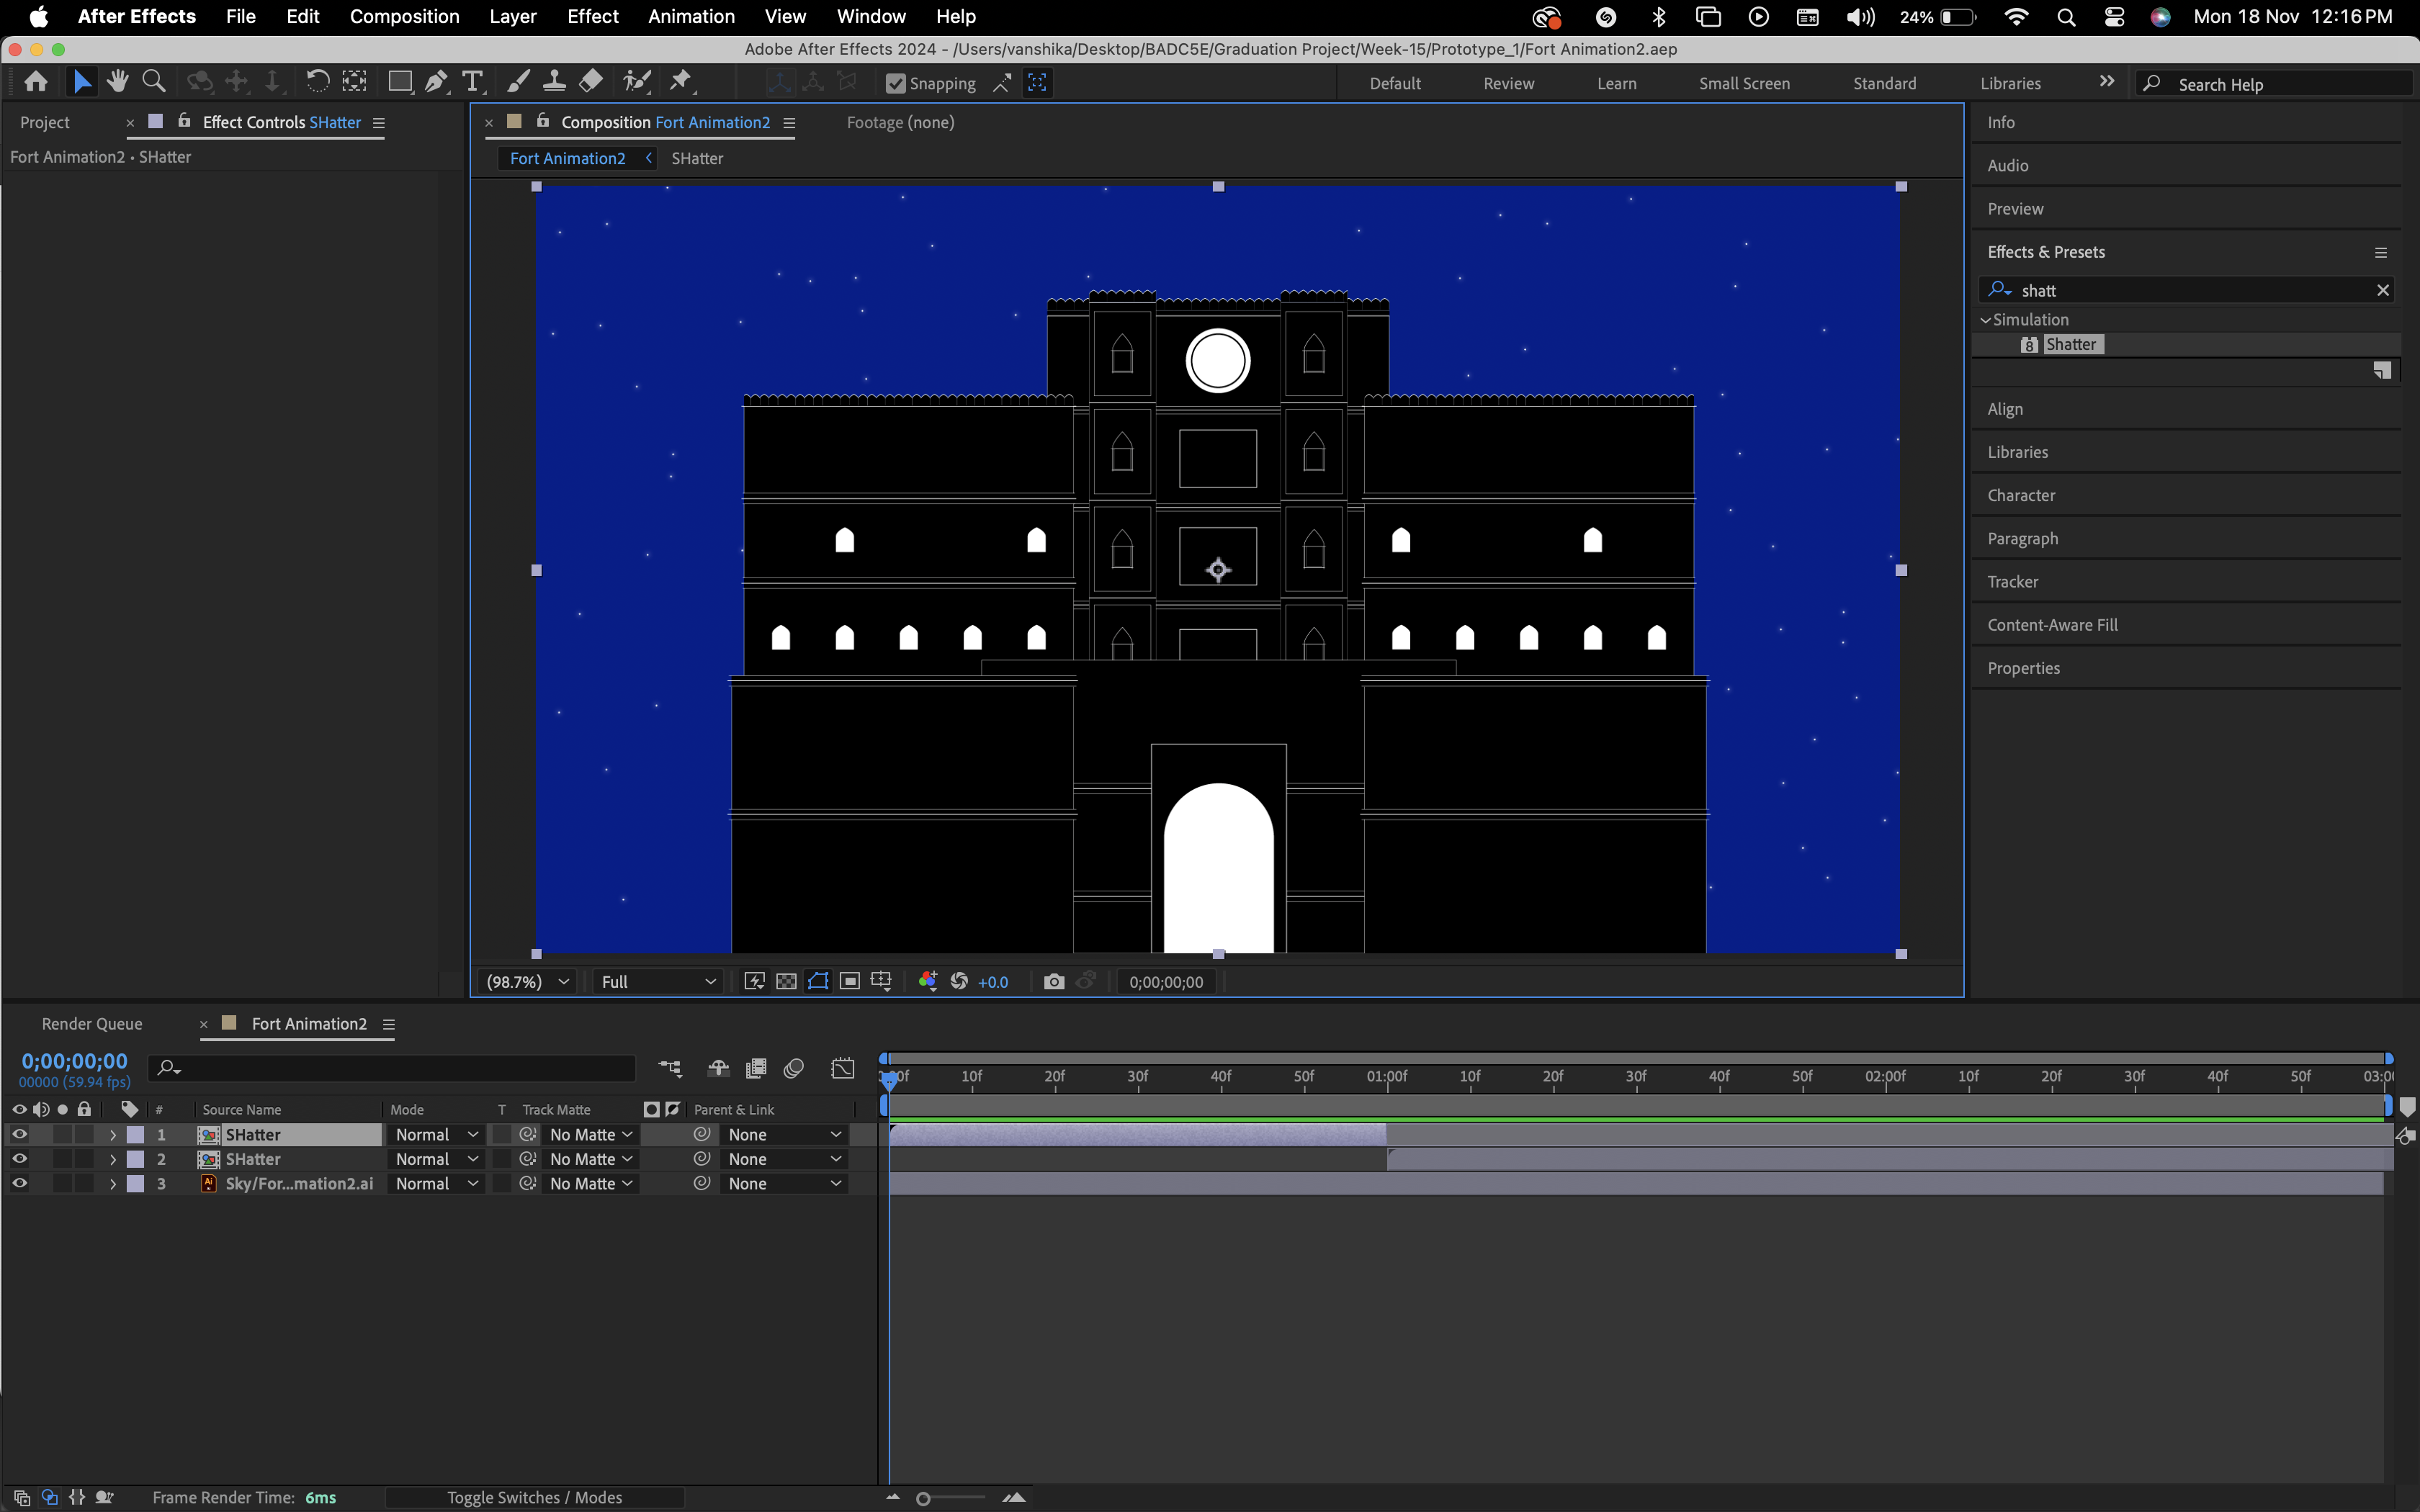The width and height of the screenshot is (2420, 1512).
Task: Select the Type tool
Action: (472, 82)
